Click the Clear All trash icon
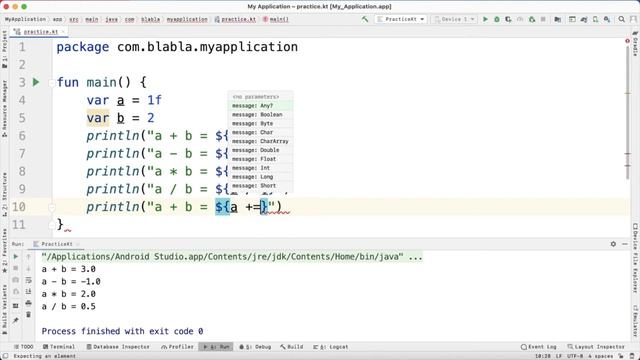 coord(28,315)
